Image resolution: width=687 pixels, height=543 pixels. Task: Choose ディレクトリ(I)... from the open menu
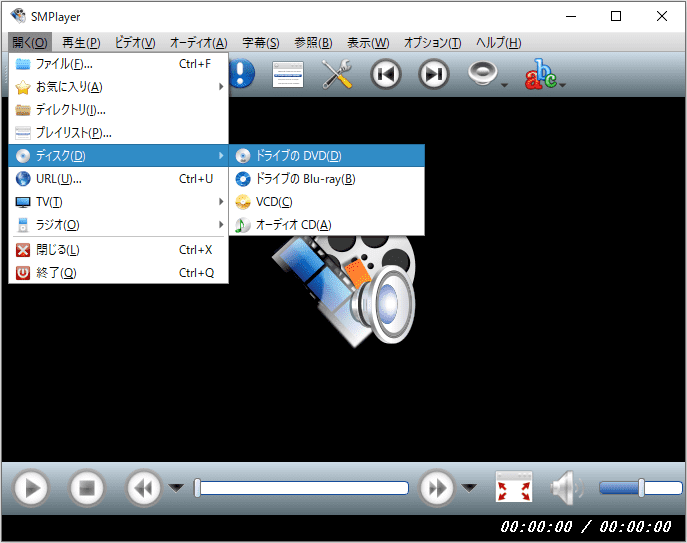[x=118, y=110]
